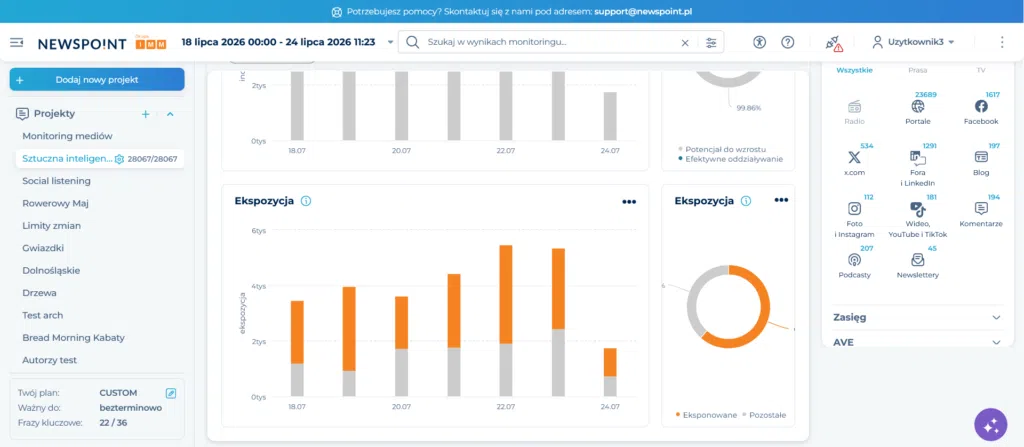Filter results by x.com source
The width and height of the screenshot is (1024, 447).
(x=854, y=163)
